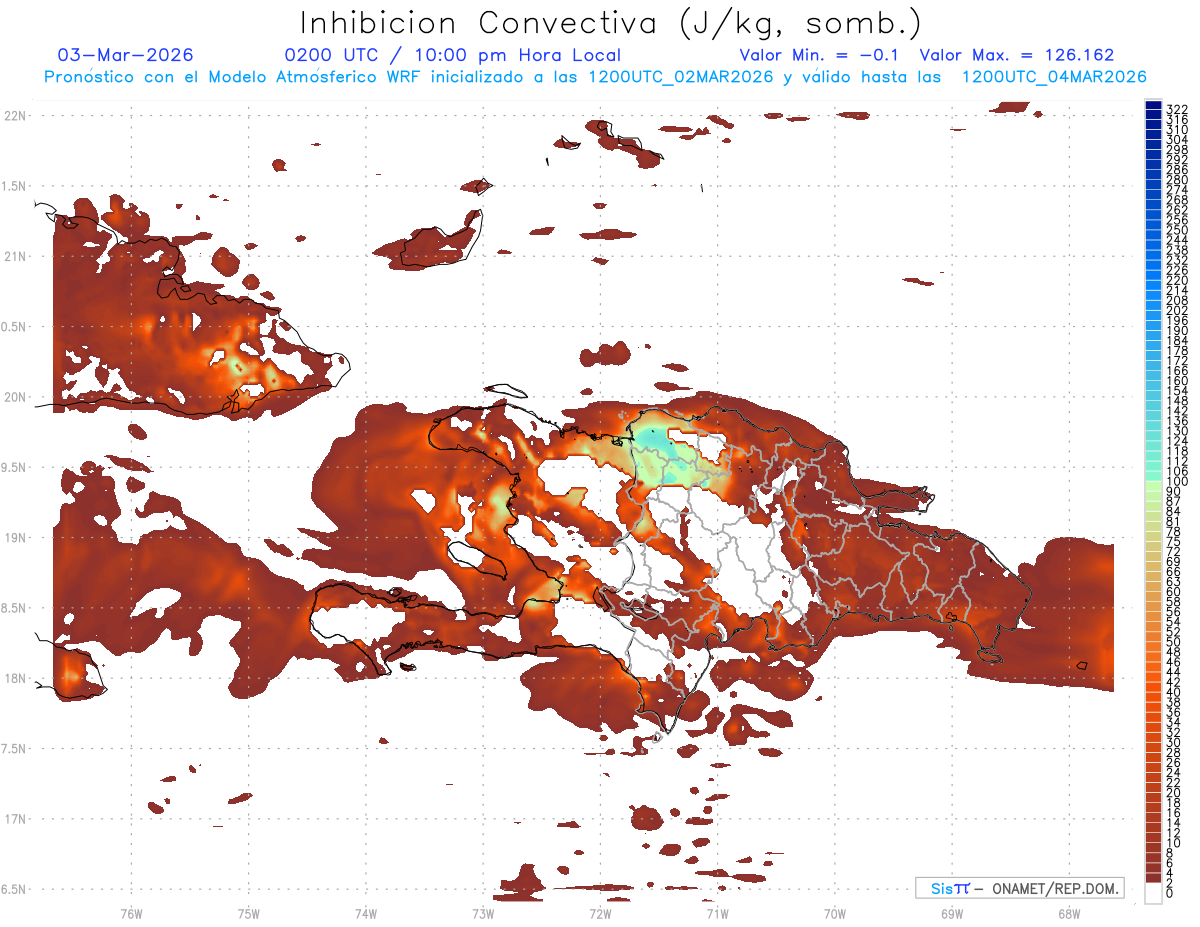The width and height of the screenshot is (1200, 927).
Task: Click the '18N' latitude label
Action: click(15, 678)
